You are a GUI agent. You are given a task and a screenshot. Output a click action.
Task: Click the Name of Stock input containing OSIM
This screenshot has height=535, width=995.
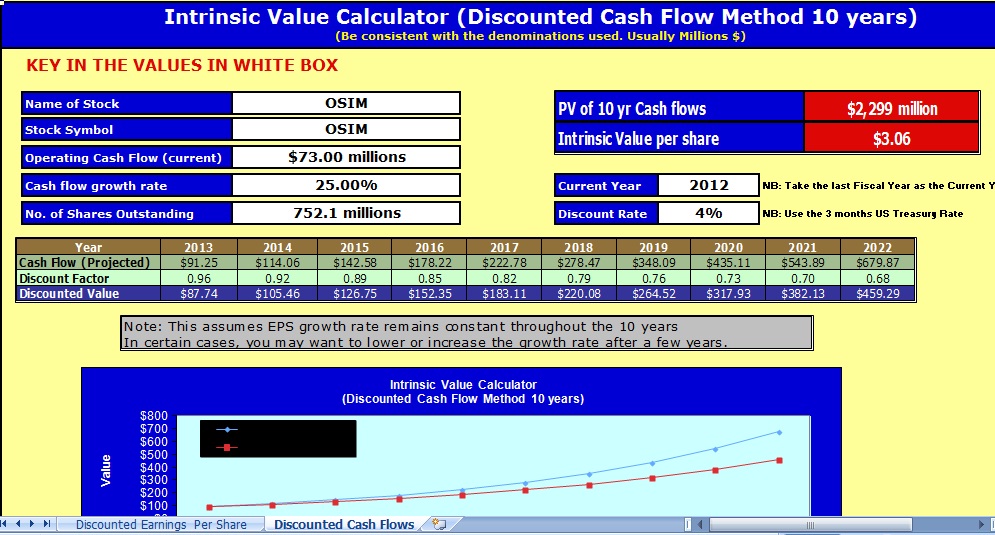[x=346, y=103]
